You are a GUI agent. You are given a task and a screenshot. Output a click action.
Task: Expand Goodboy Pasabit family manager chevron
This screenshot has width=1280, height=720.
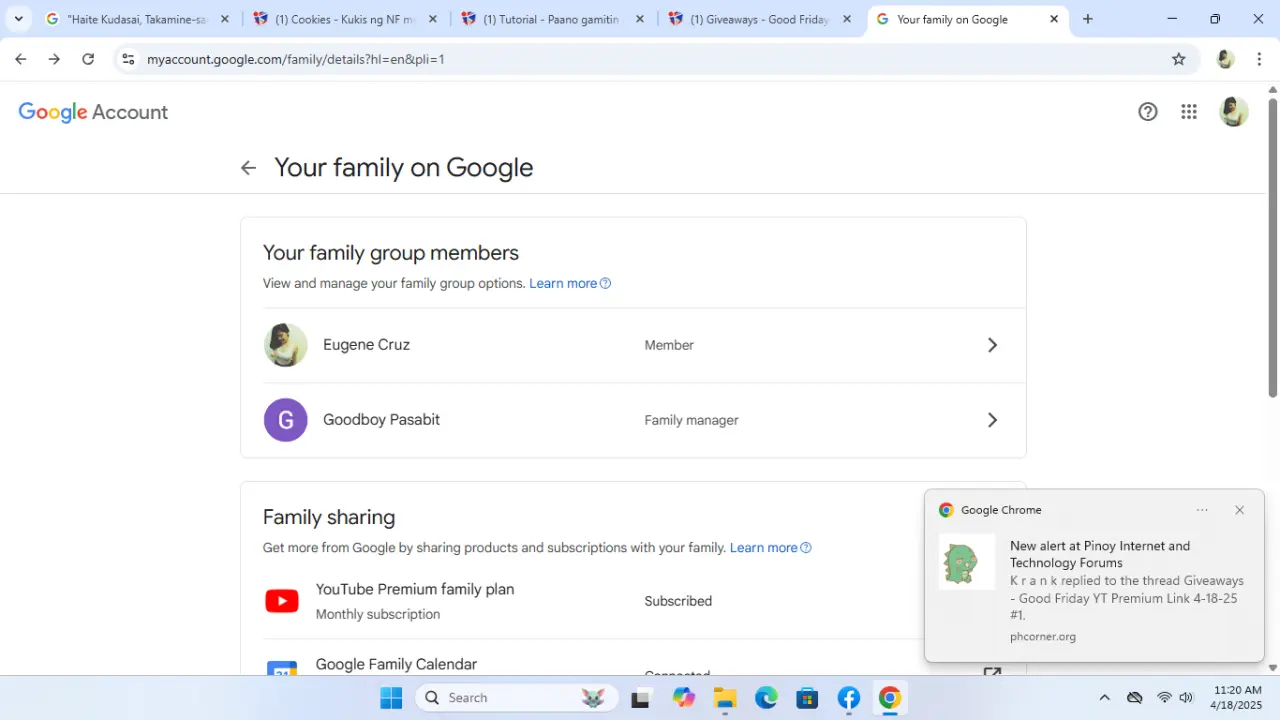[x=992, y=420]
